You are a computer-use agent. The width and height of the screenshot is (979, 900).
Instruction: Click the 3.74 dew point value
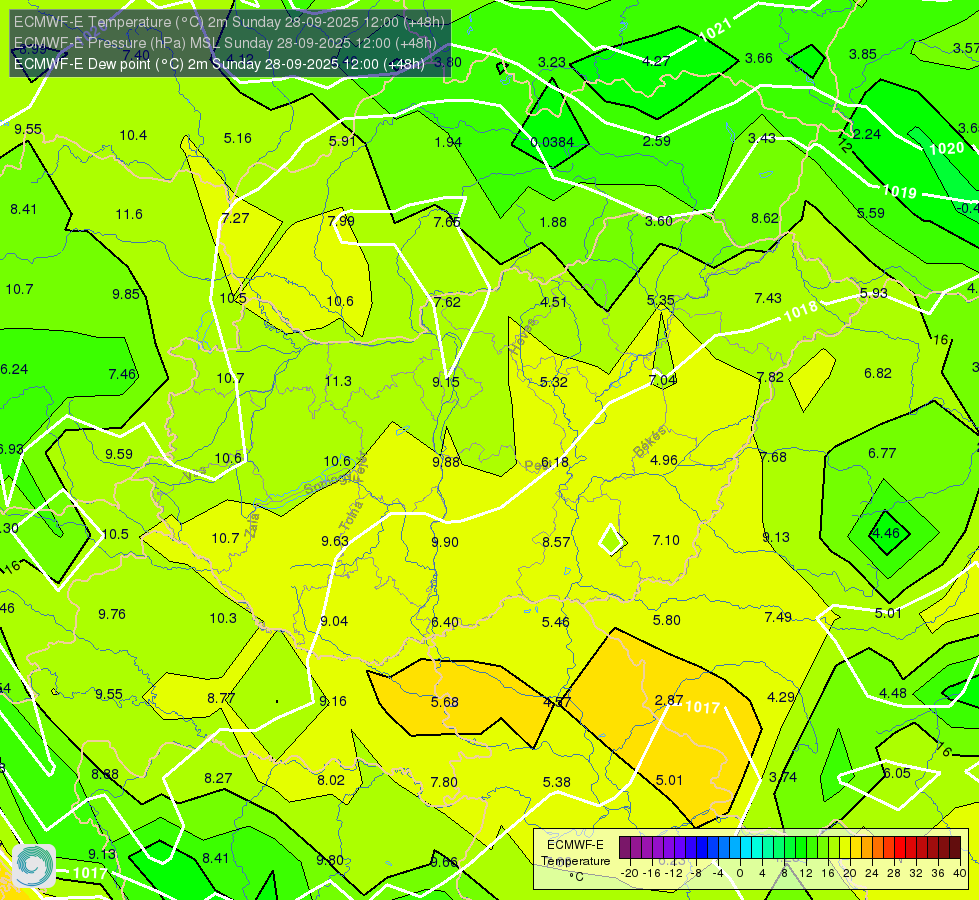click(783, 777)
